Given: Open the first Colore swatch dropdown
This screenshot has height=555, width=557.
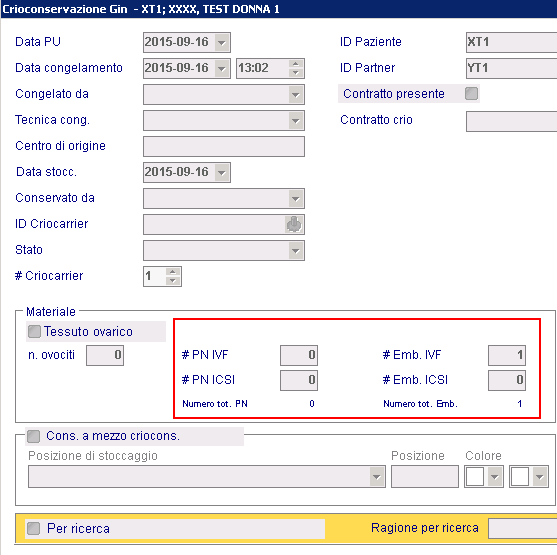Looking at the screenshot, I should [x=494, y=476].
